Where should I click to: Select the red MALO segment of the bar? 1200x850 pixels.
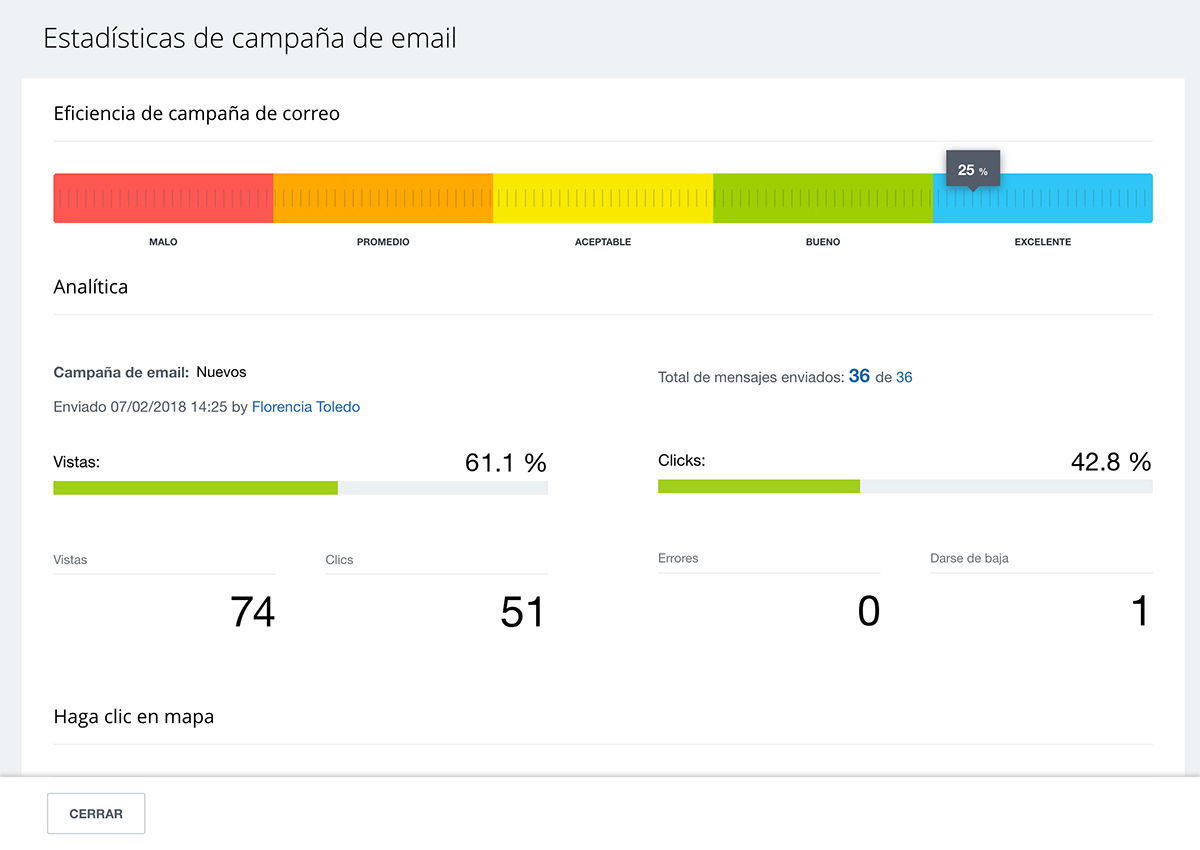click(x=163, y=198)
